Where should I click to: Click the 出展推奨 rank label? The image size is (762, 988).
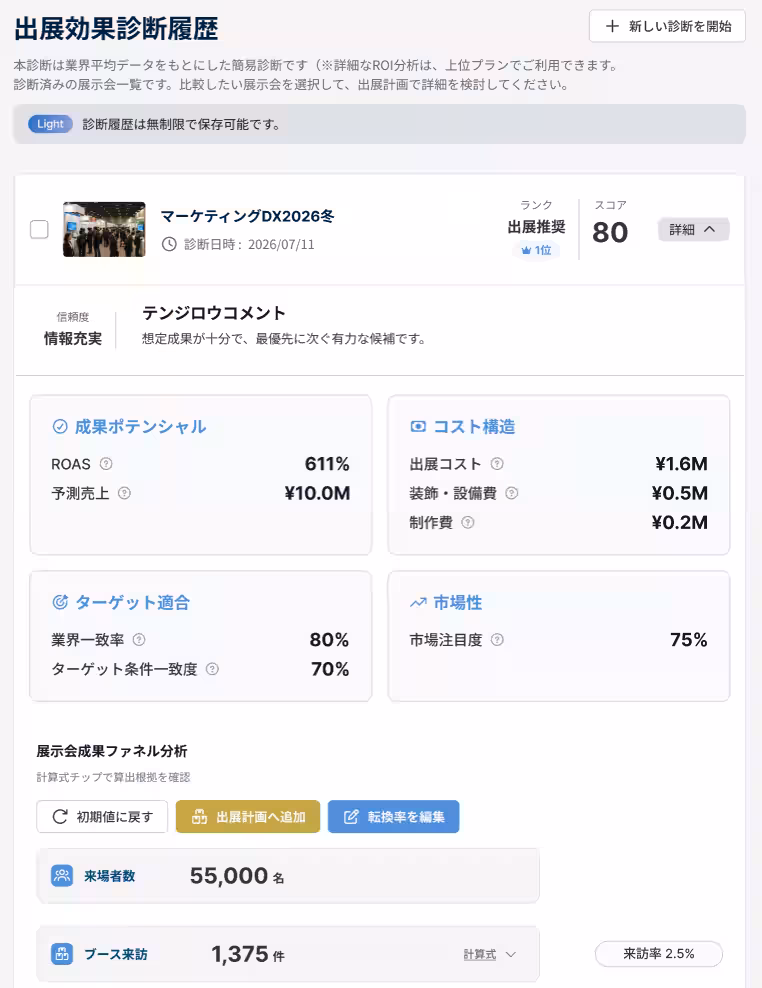coord(536,227)
